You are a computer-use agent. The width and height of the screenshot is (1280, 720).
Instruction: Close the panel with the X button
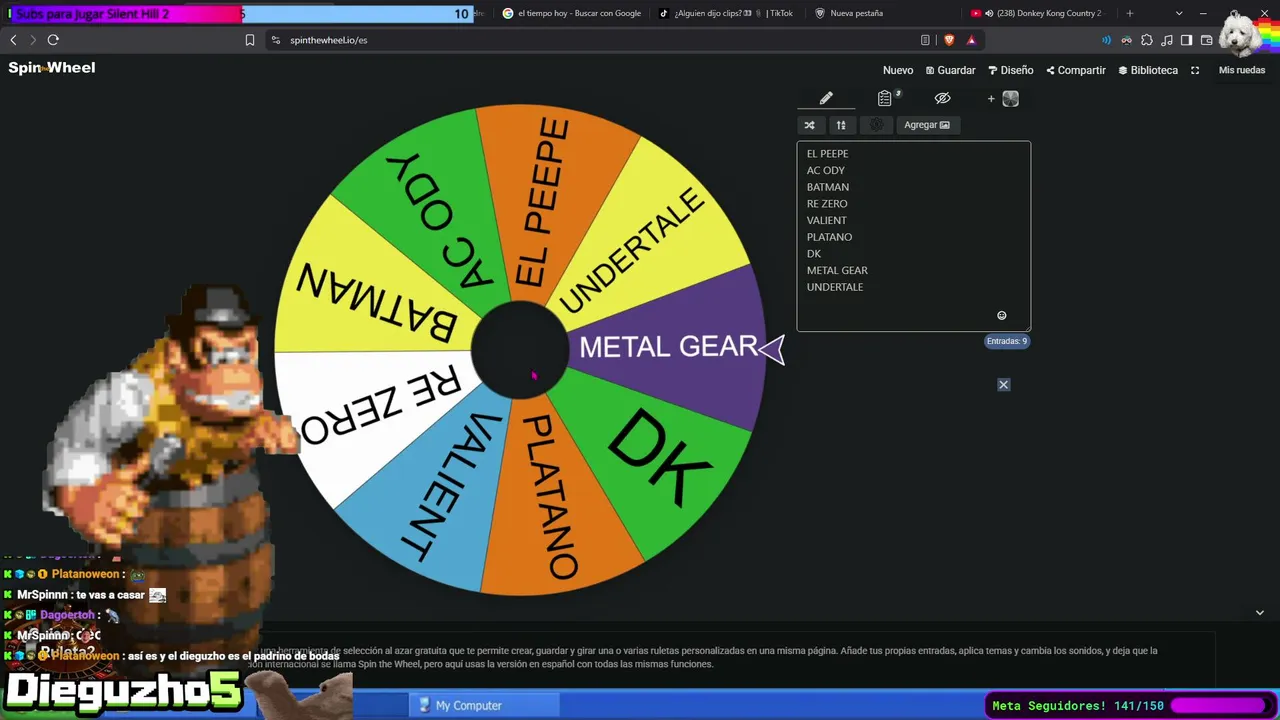1004,385
